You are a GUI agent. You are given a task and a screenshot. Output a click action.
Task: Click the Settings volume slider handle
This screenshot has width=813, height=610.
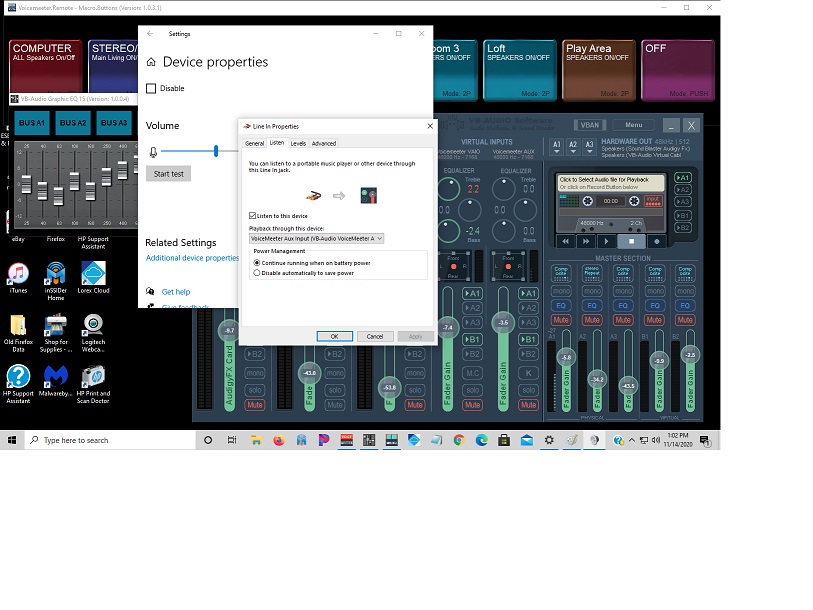[215, 151]
